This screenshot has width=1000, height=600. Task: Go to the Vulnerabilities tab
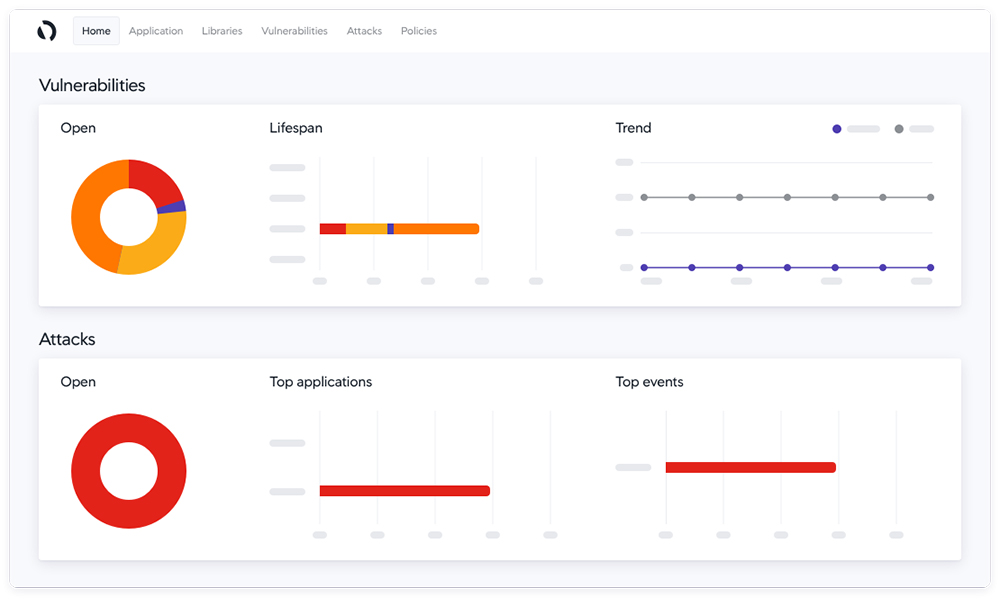coord(294,31)
